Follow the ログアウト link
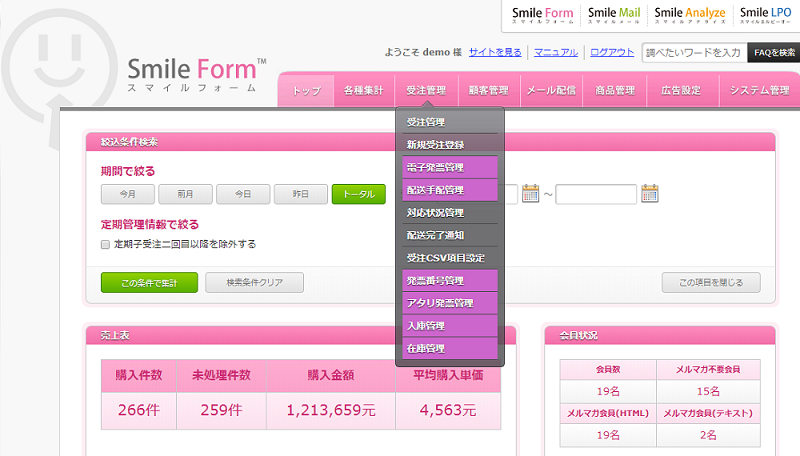 click(612, 52)
